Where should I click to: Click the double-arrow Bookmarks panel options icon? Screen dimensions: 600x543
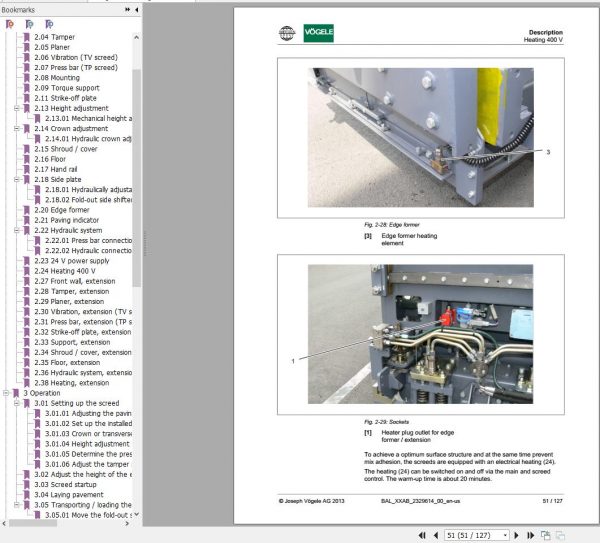(x=127, y=10)
